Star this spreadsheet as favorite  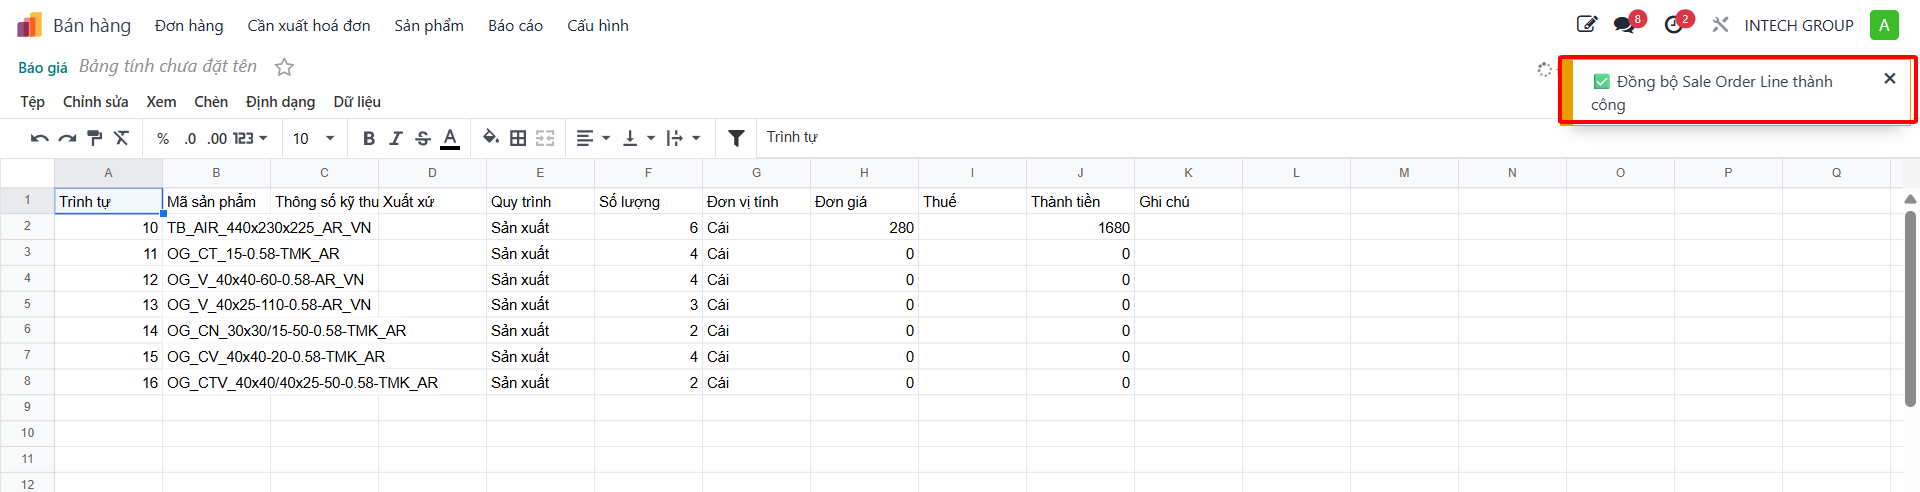point(284,67)
